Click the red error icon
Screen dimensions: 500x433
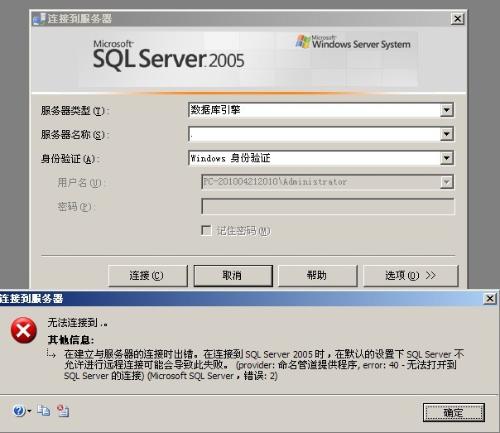click(24, 330)
